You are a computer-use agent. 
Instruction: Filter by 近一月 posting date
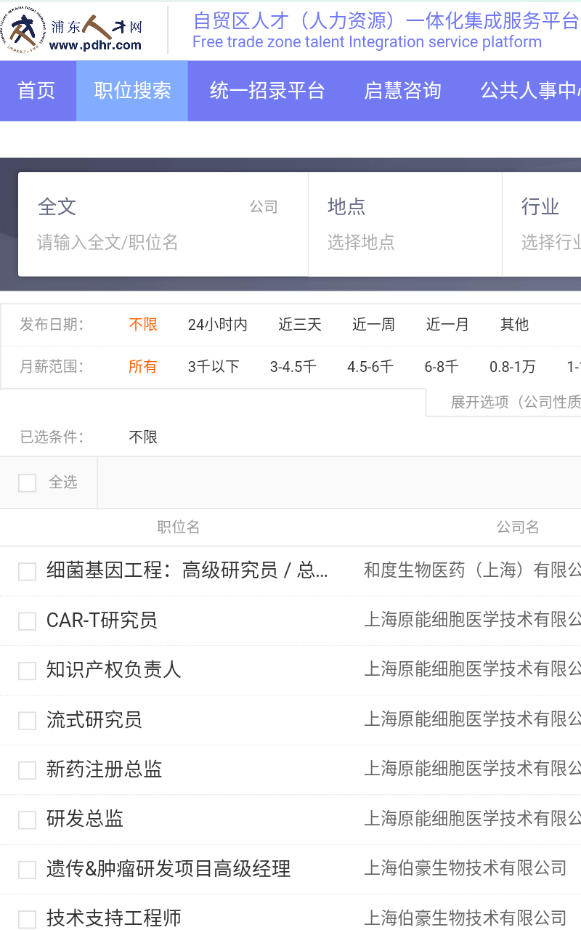448,324
